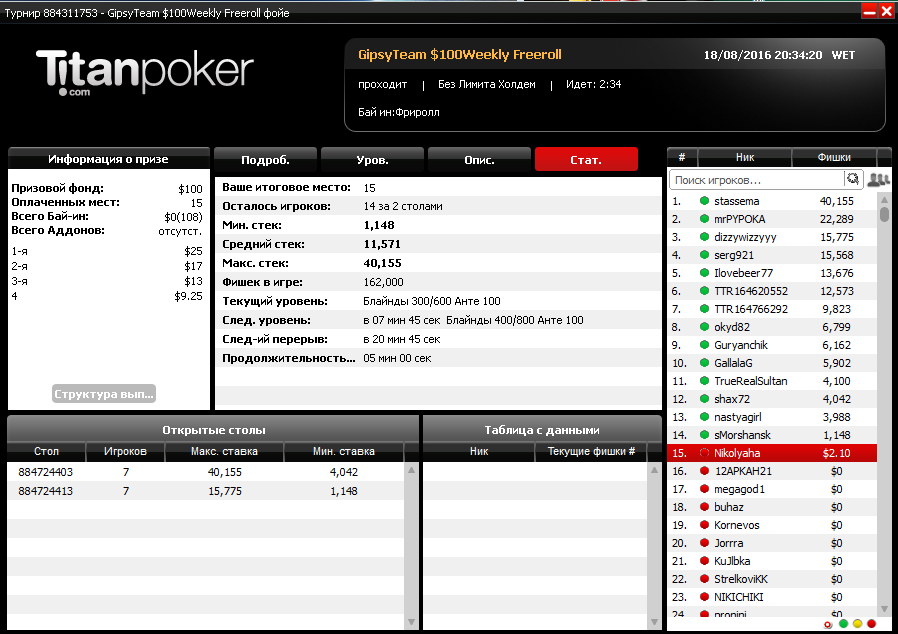Viewport: 898px width, 634px height.
Task: Select player megagod1 in the list
Action: (x=772, y=489)
